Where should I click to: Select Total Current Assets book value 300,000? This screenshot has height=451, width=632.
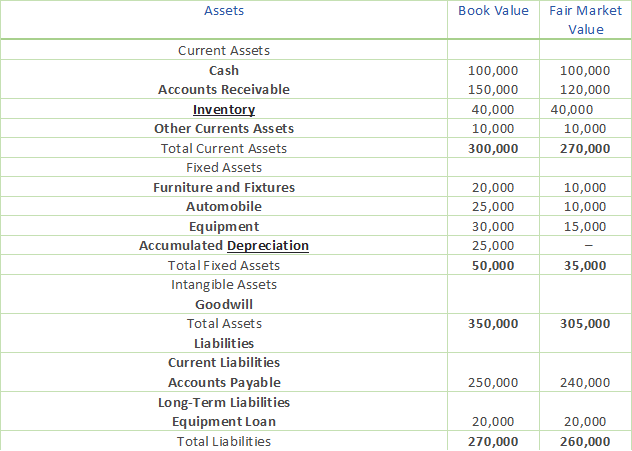493,149
